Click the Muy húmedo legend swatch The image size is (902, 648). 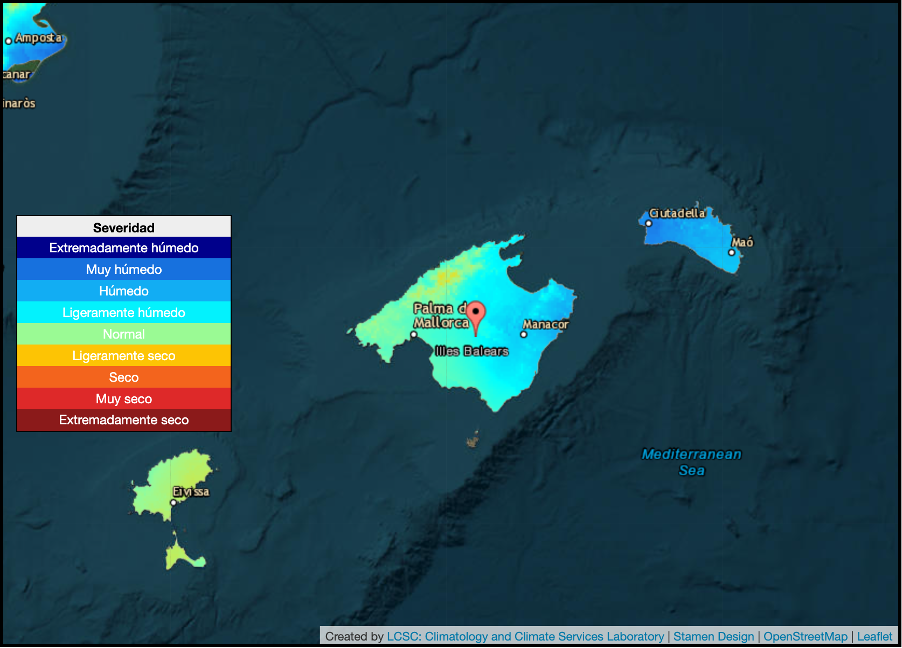(x=124, y=270)
